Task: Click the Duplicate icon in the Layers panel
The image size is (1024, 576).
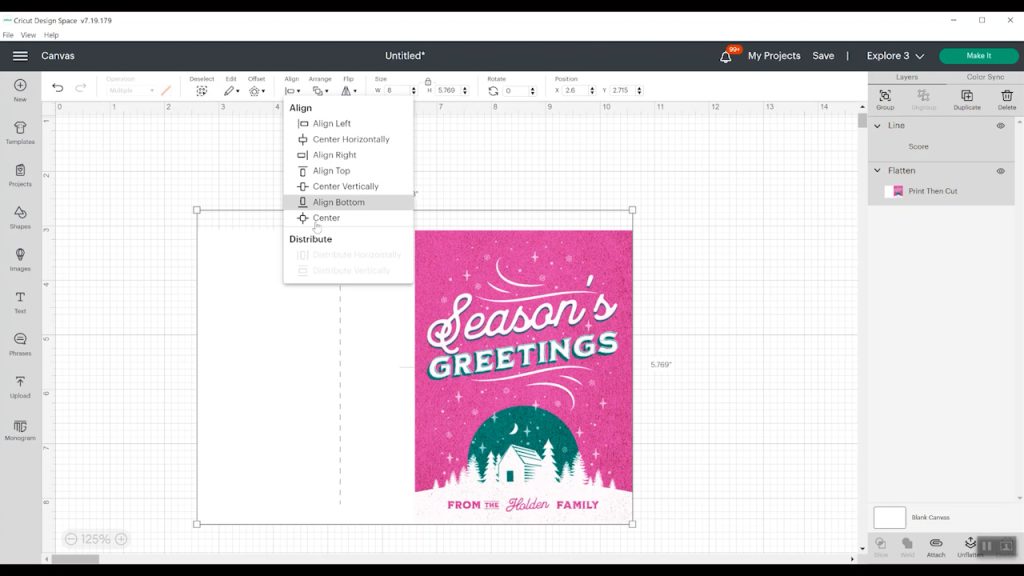Action: (966, 97)
